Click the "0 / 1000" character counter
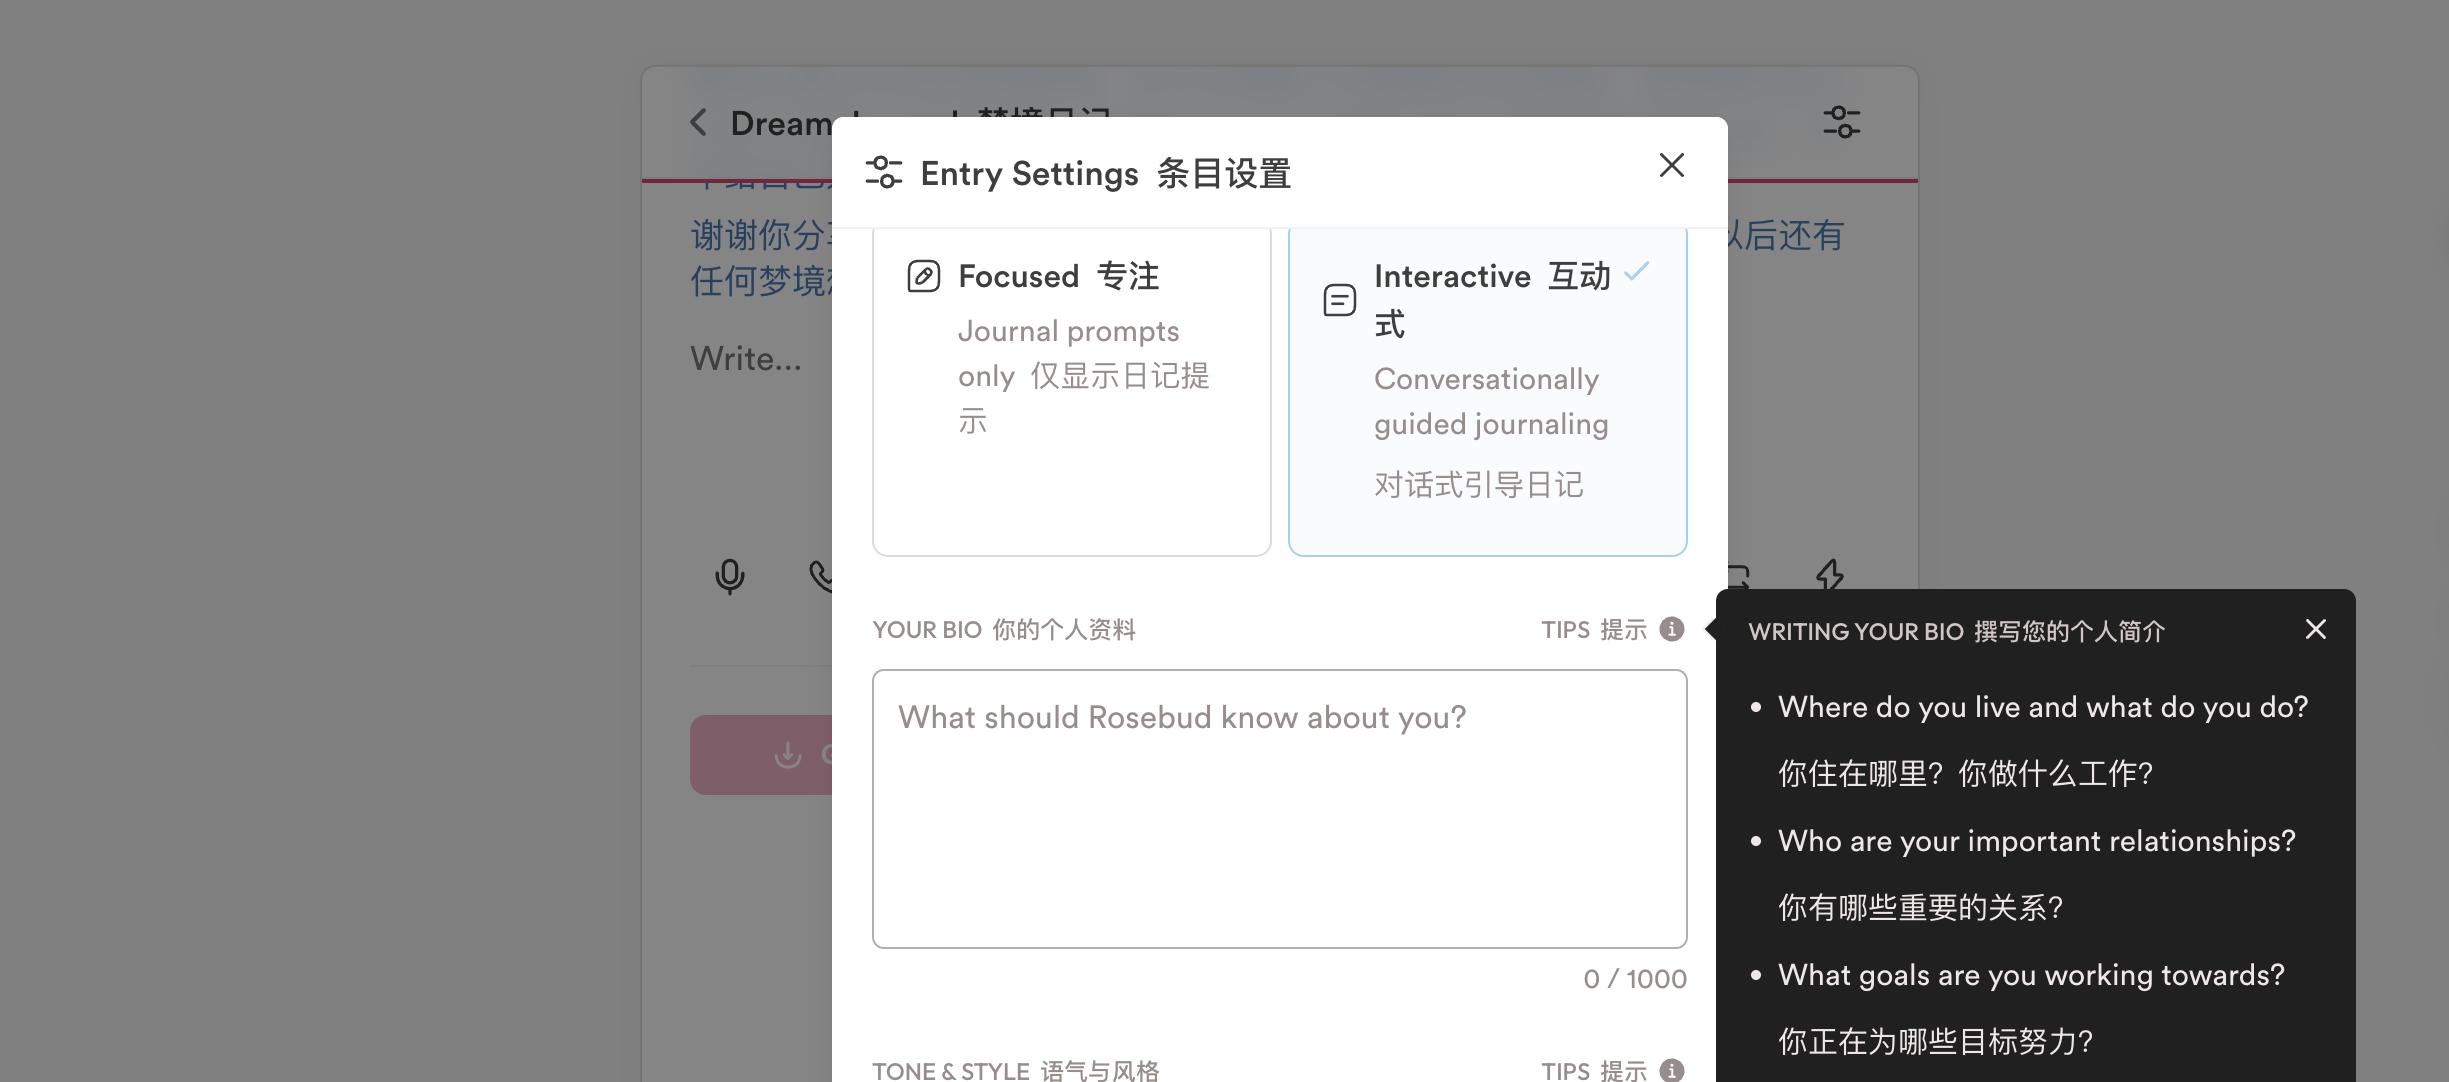Image resolution: width=2449 pixels, height=1082 pixels. [1635, 979]
